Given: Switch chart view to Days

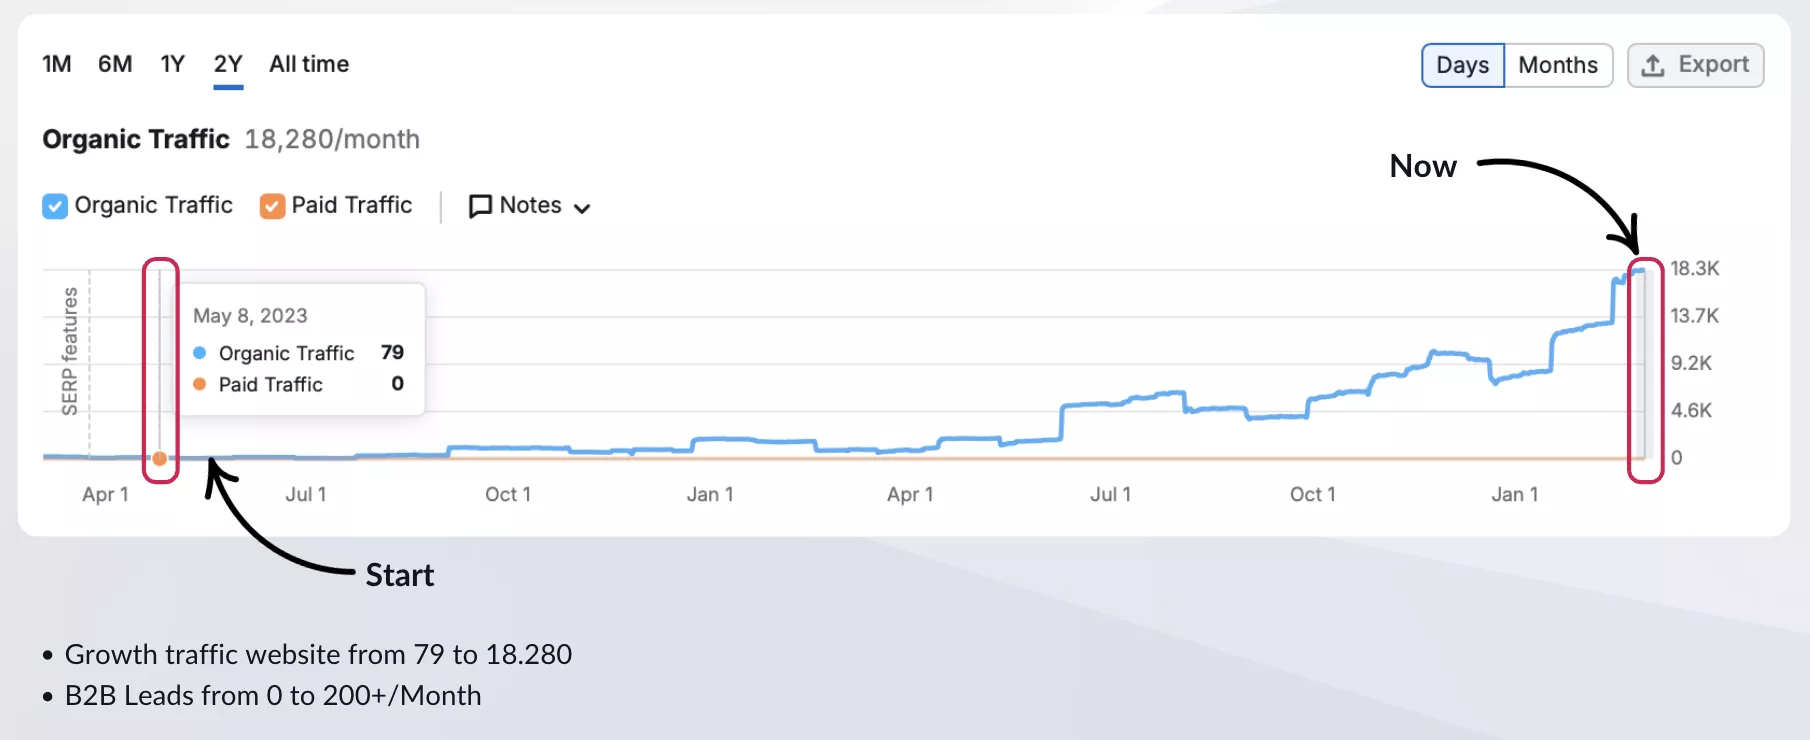Looking at the screenshot, I should (x=1462, y=66).
